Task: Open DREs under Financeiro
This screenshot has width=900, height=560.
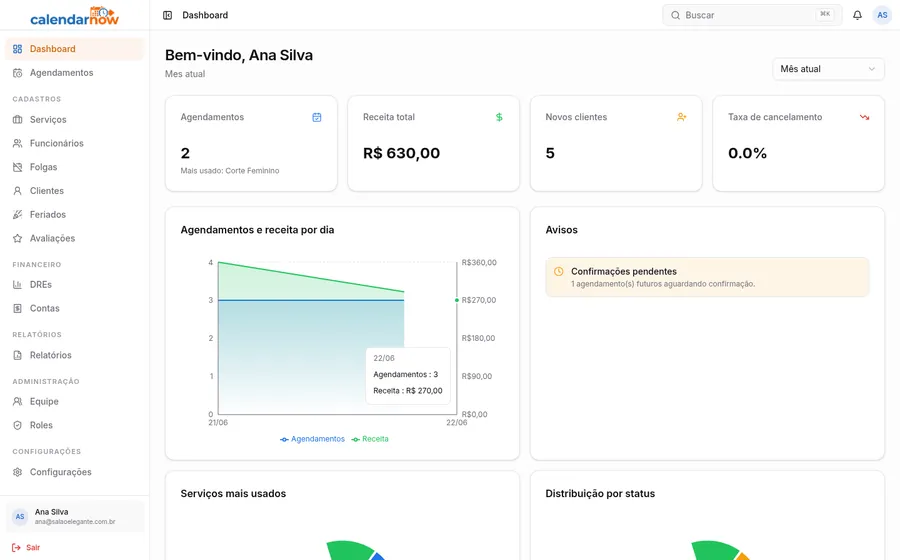Action: (75, 285)
